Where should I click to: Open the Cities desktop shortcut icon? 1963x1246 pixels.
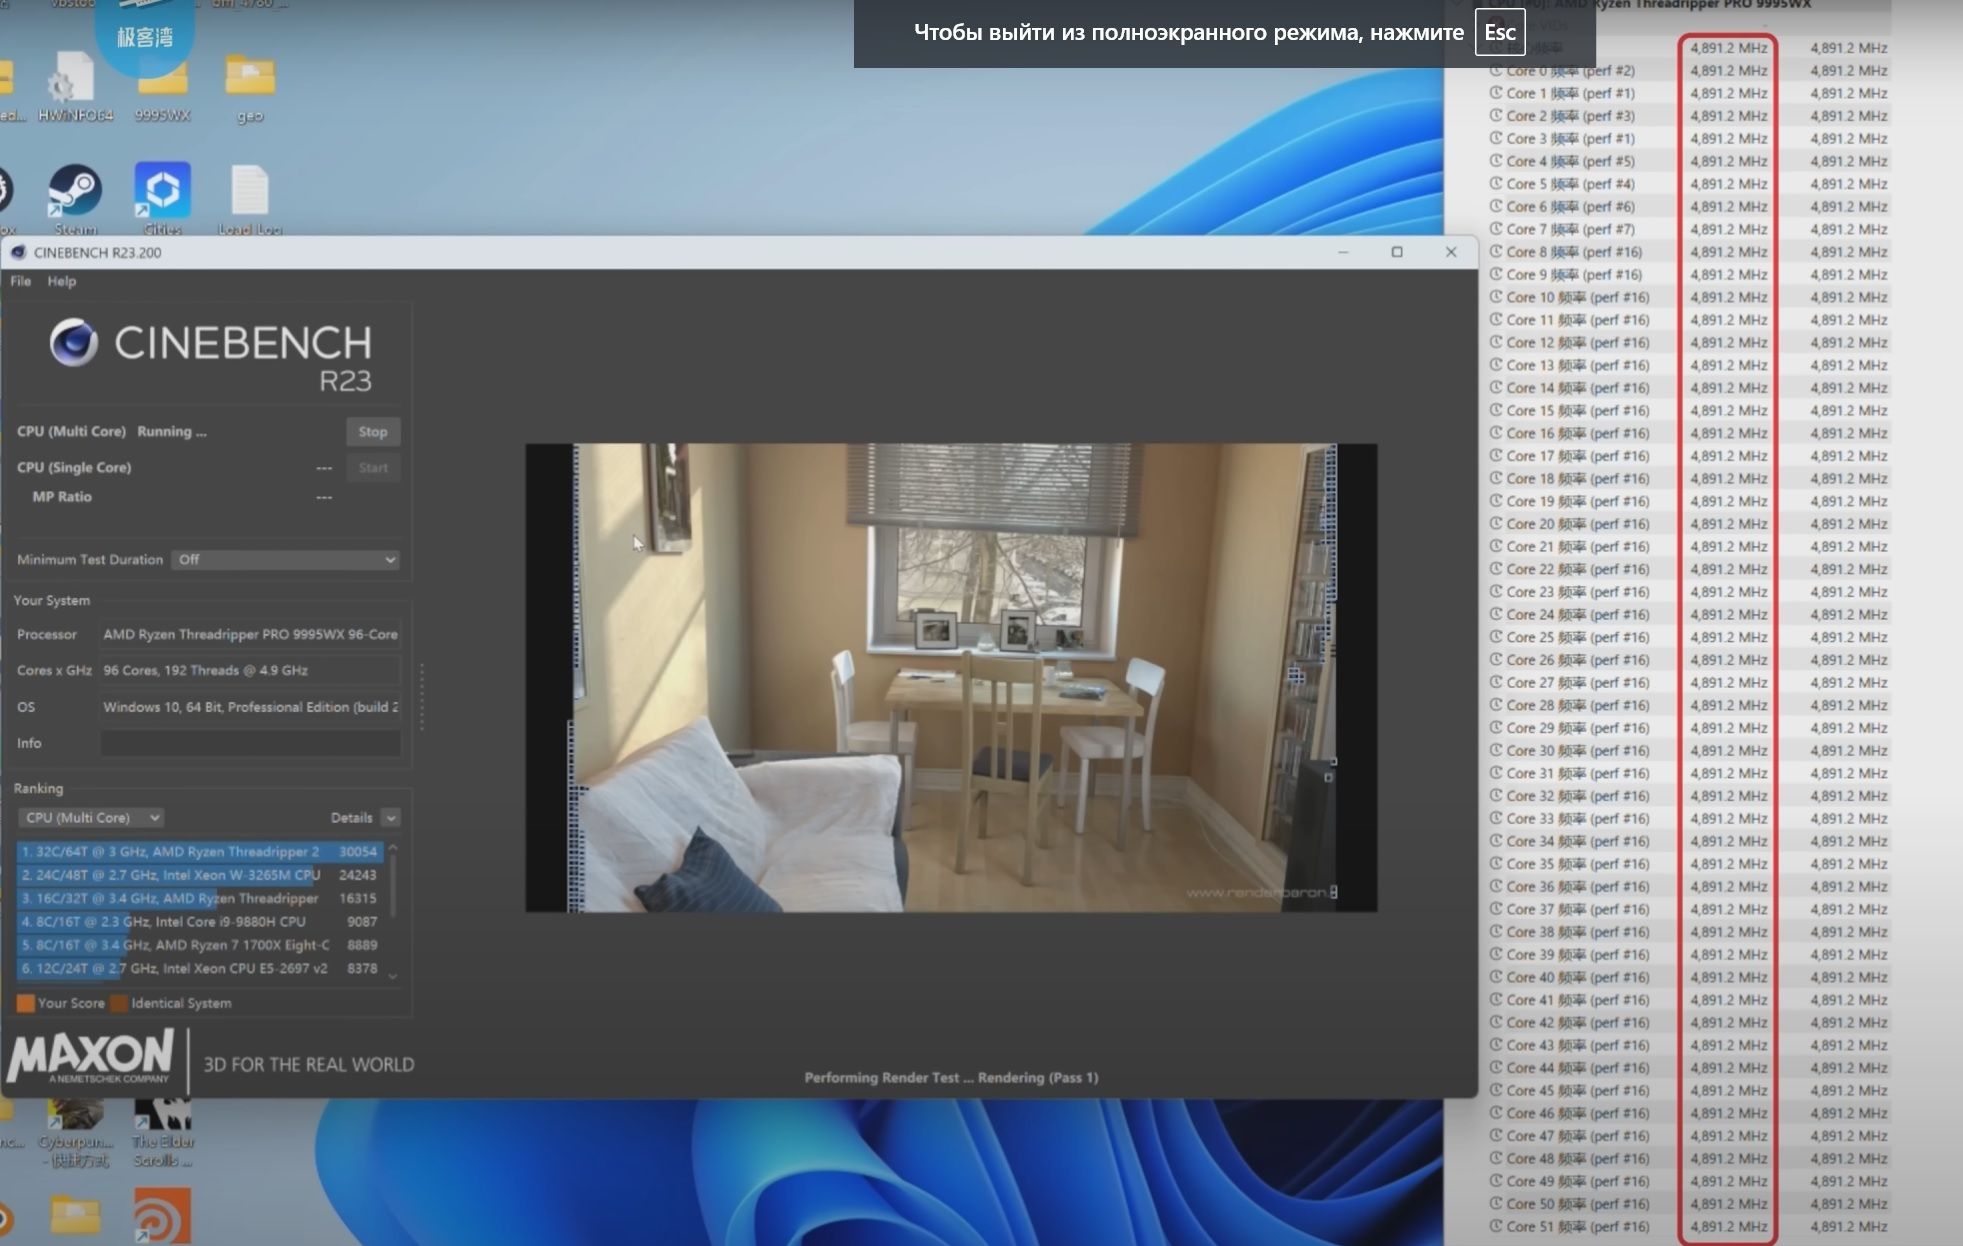click(162, 198)
